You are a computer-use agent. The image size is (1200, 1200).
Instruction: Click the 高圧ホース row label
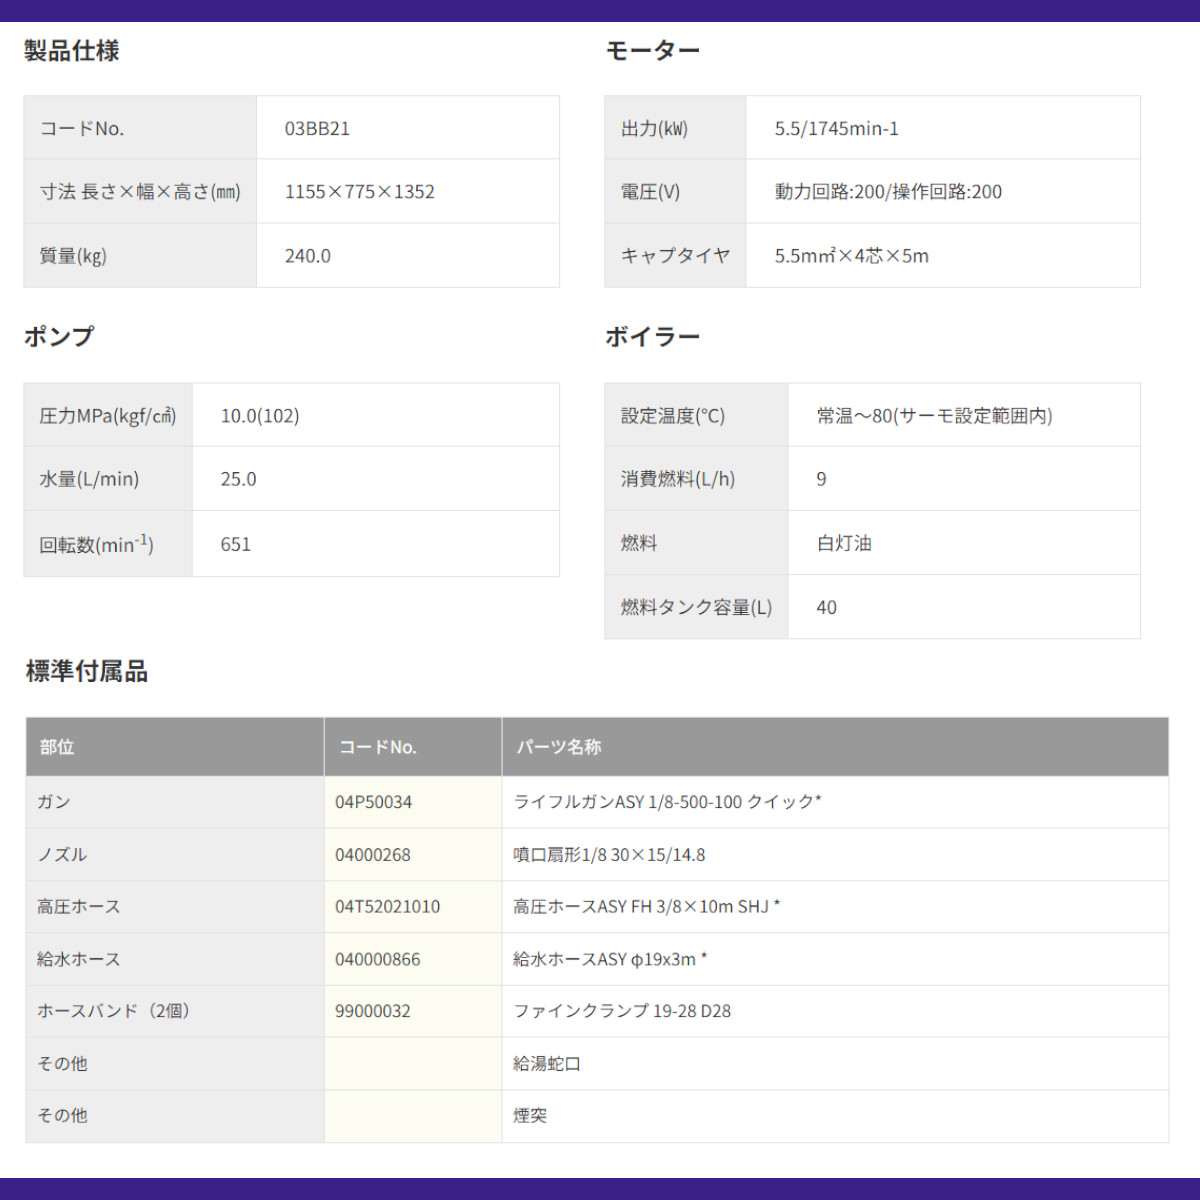coord(79,907)
